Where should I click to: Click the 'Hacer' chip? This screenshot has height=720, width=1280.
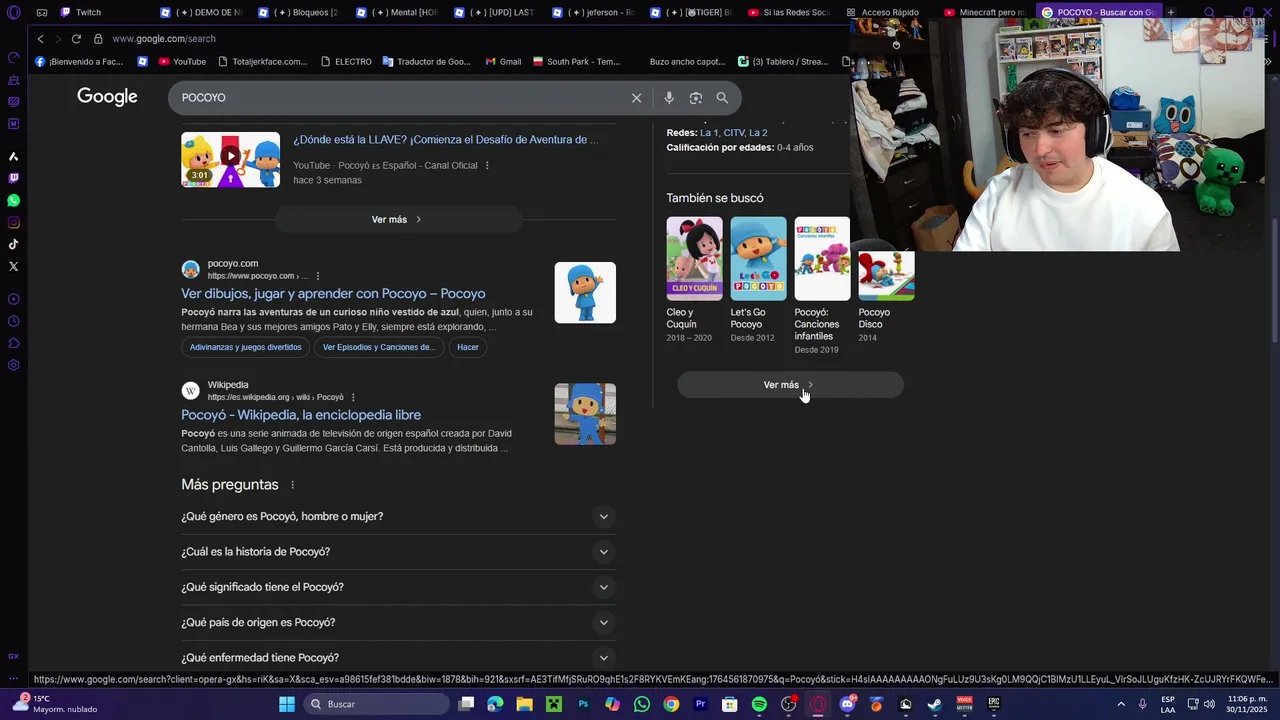tap(468, 347)
